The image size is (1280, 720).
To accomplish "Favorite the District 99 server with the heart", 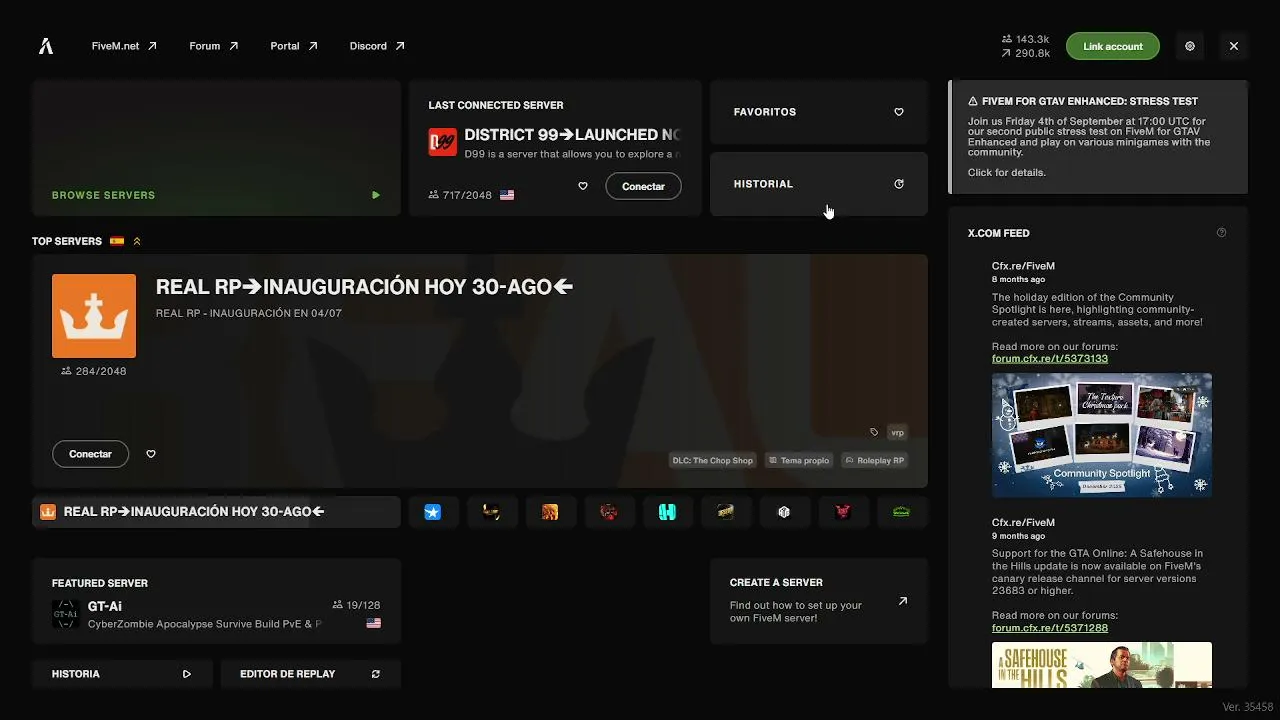I will [x=583, y=186].
